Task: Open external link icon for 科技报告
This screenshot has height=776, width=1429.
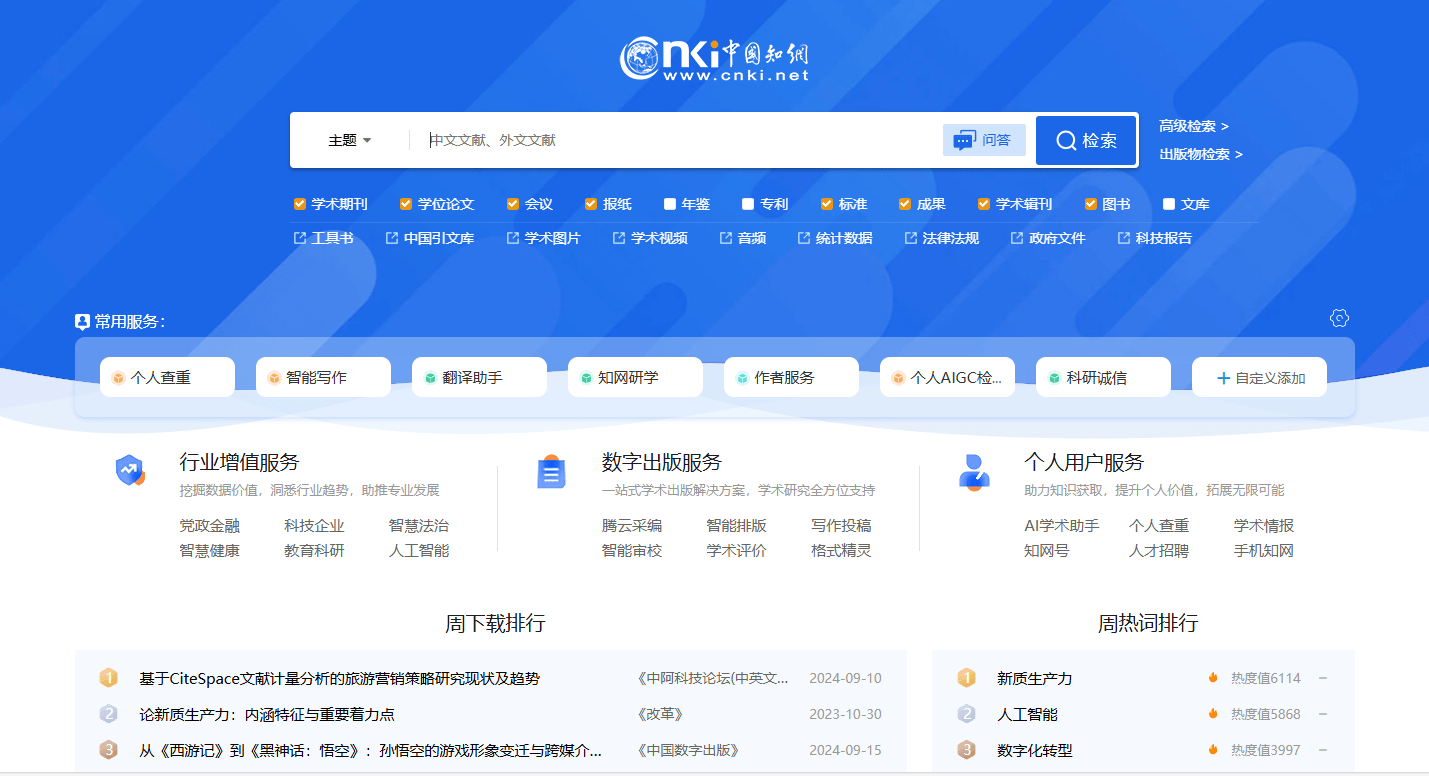Action: coord(1124,238)
